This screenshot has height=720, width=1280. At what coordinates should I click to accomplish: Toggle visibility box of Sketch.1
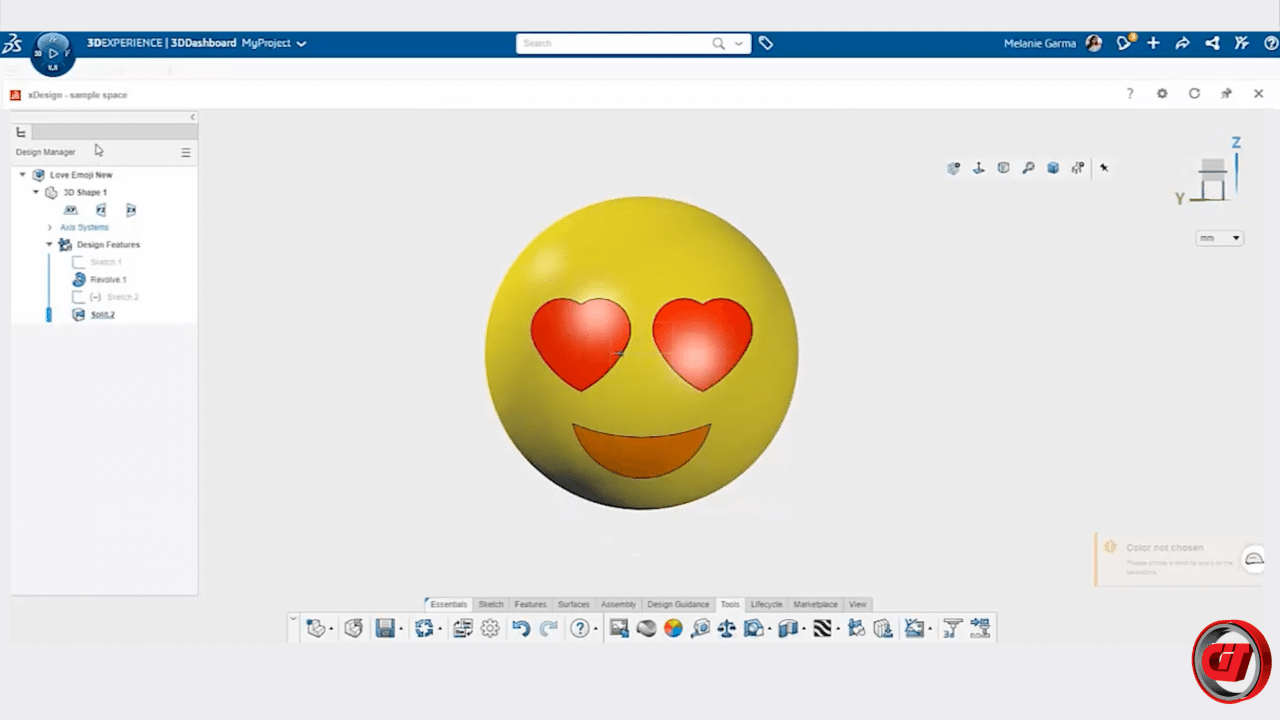79,262
